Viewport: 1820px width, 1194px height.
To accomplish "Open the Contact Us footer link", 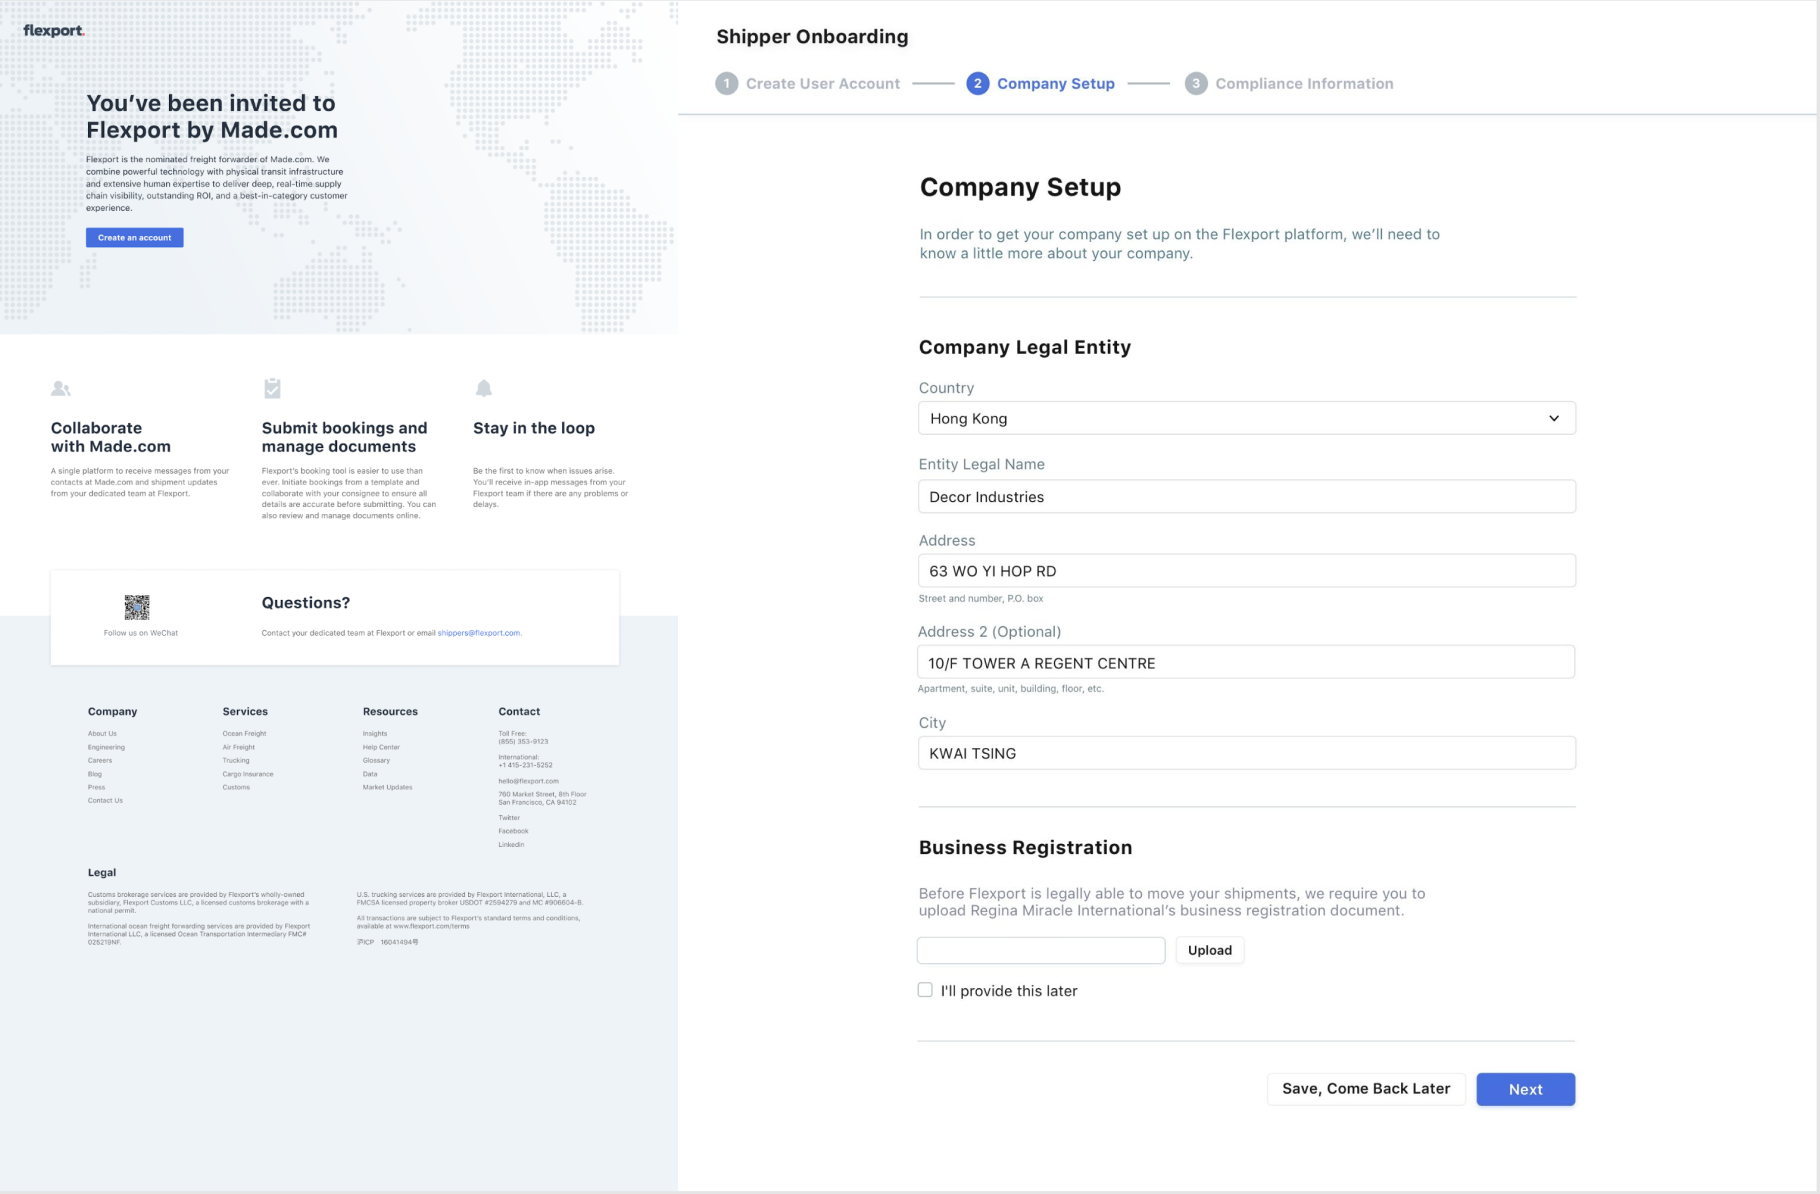I will coord(105,801).
